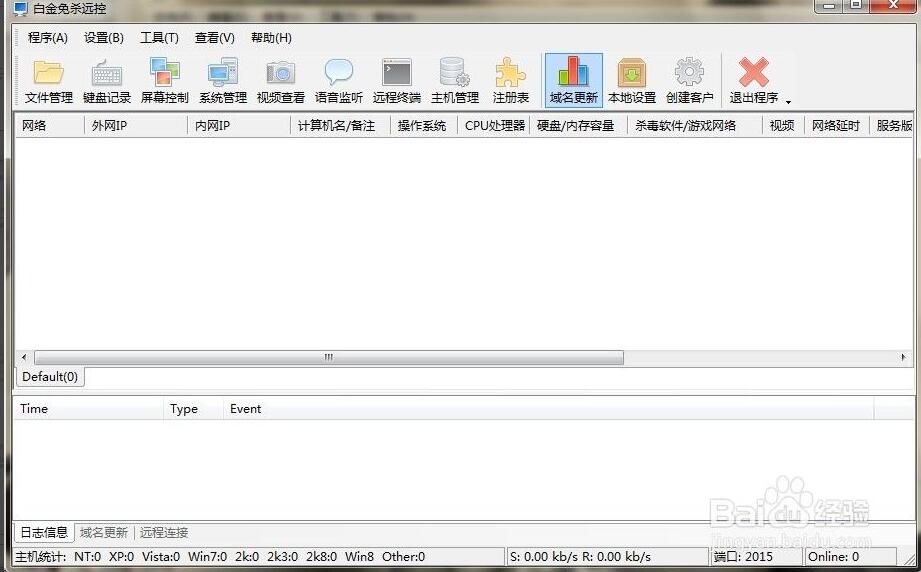Click 域名更新 bar chart toolbar icon
The height and width of the screenshot is (572, 921).
[x=573, y=81]
